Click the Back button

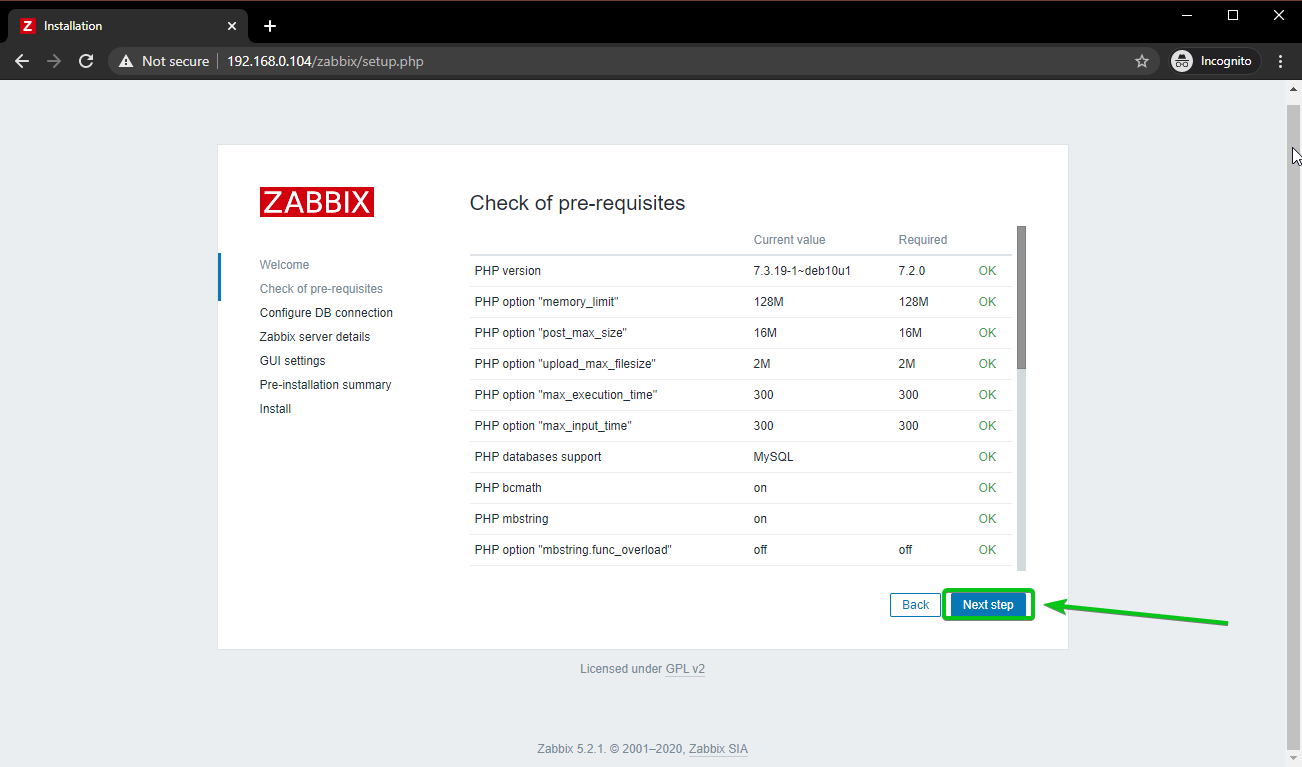pos(916,605)
